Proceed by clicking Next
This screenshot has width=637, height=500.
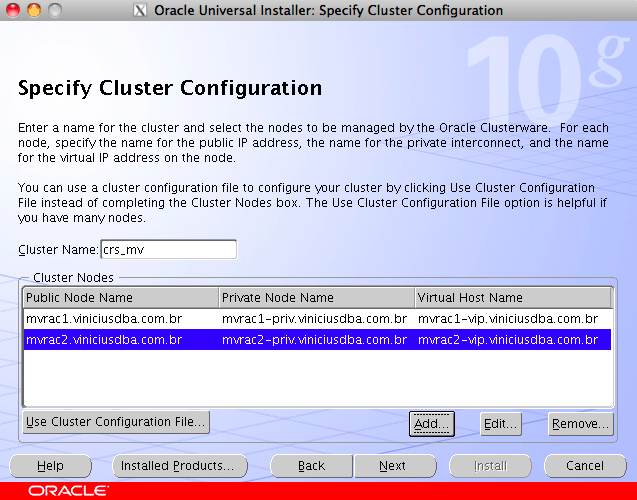[x=392, y=466]
